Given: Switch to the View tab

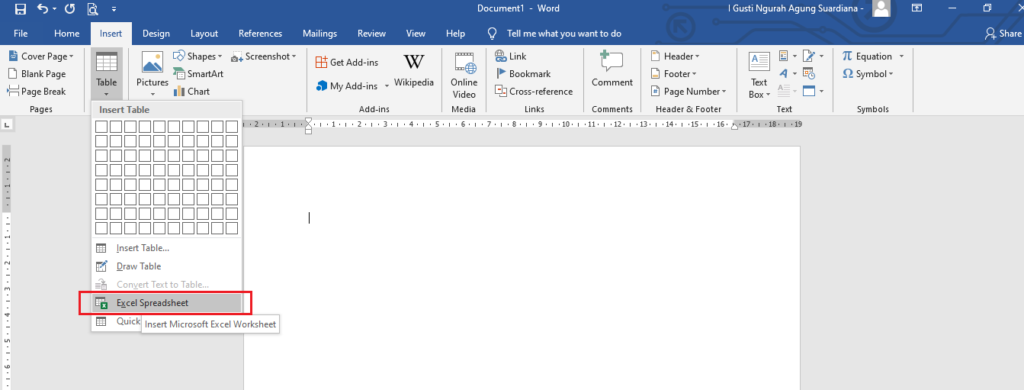Looking at the screenshot, I should (x=416, y=33).
